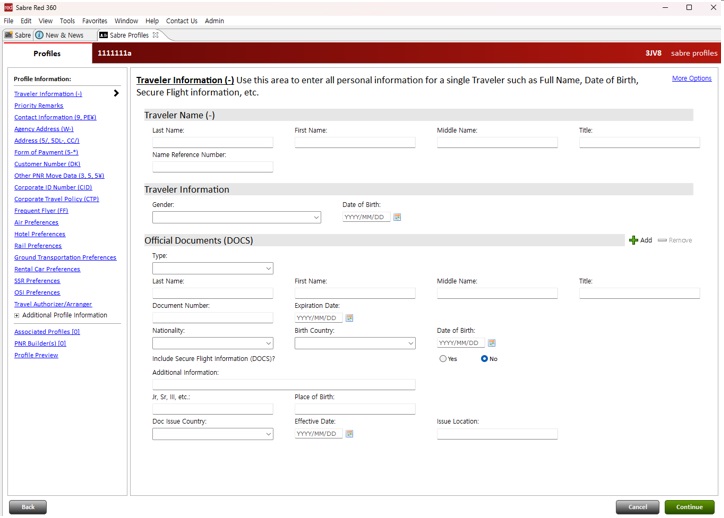724x518 pixels.
Task: Open the Effective Date calendar picker icon
Action: [x=350, y=434]
